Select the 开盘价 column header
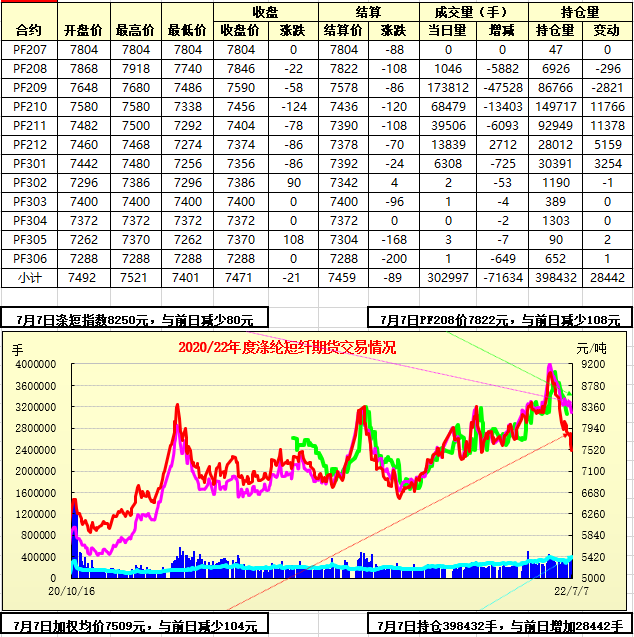Screen dimensions: 634x637 pos(82,30)
